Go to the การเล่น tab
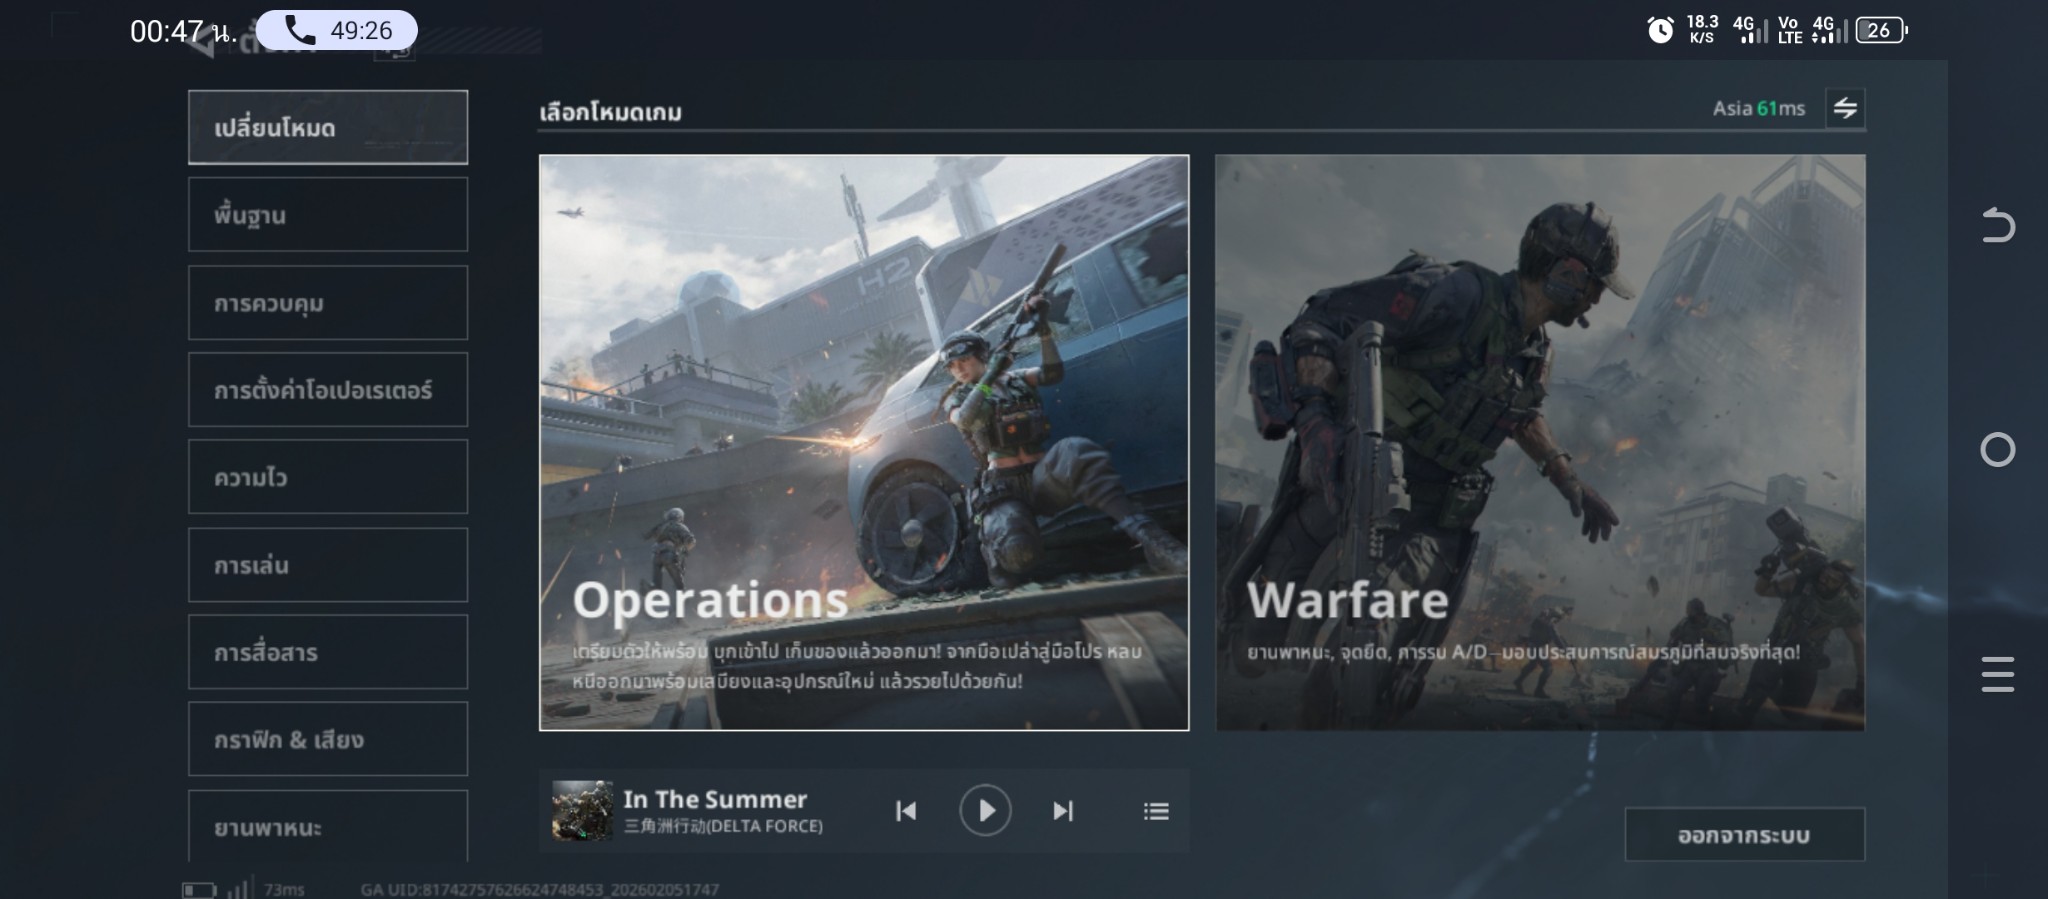 pos(328,565)
